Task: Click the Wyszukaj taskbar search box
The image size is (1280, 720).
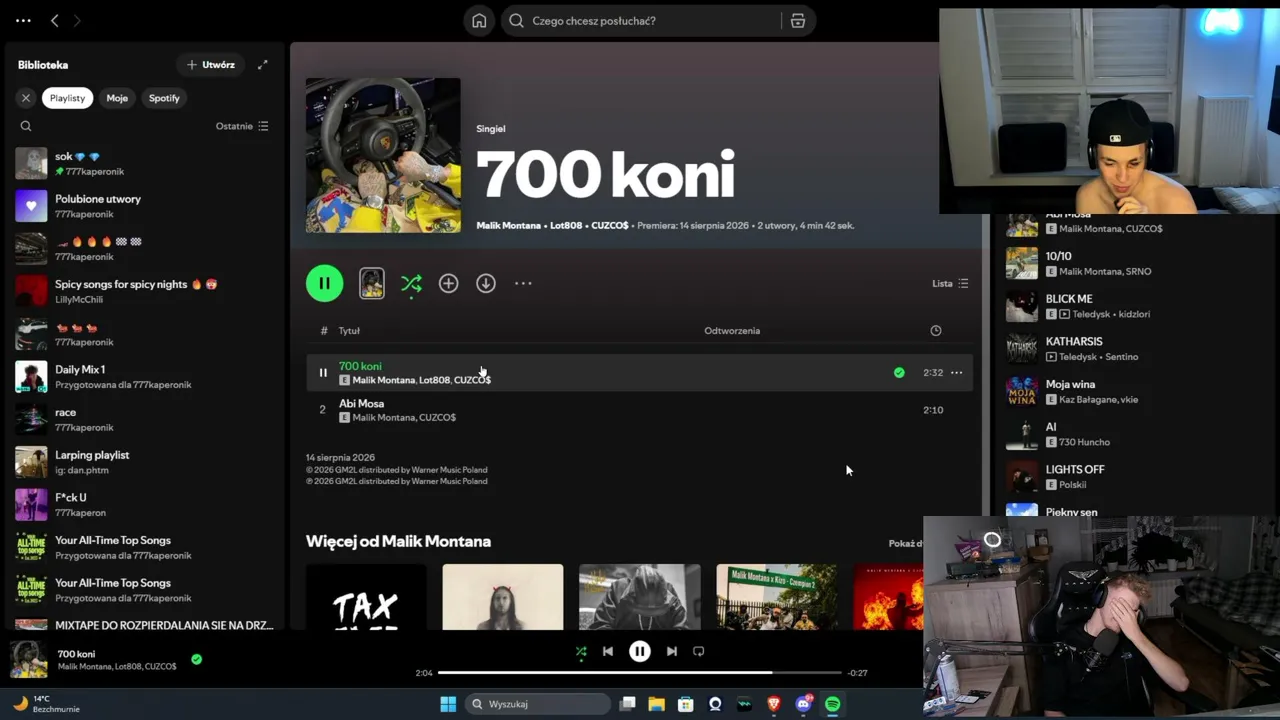Action: (539, 704)
